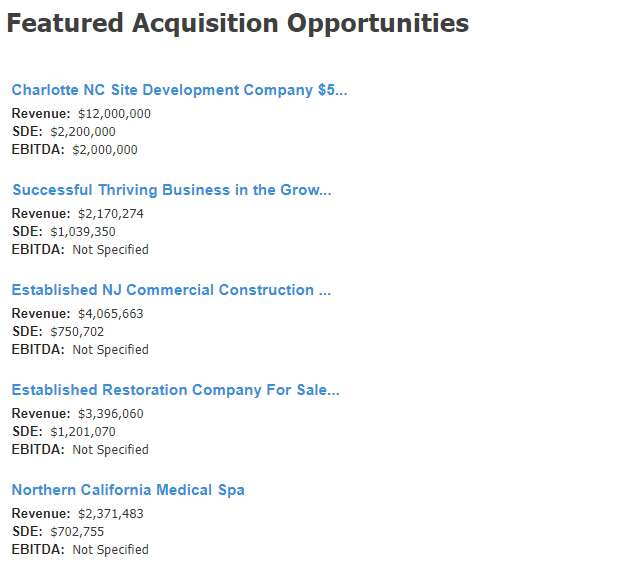Click the $750,702 SDE value
Image resolution: width=617 pixels, height=573 pixels.
(77, 332)
